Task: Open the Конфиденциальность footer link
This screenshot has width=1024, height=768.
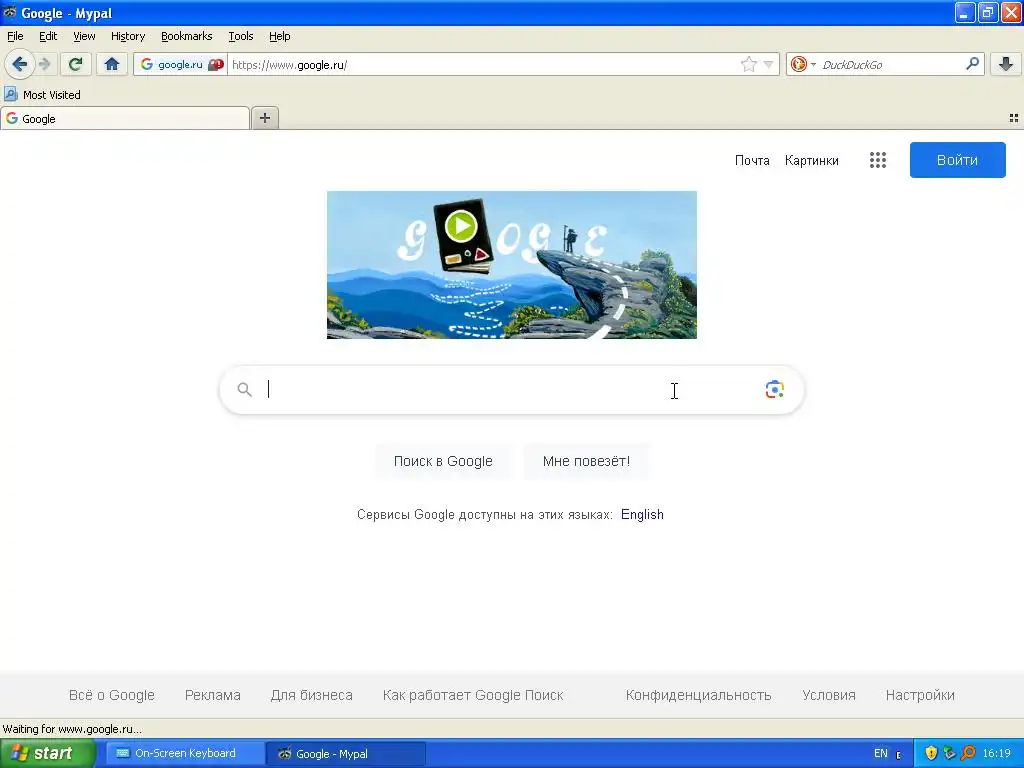Action: point(698,695)
